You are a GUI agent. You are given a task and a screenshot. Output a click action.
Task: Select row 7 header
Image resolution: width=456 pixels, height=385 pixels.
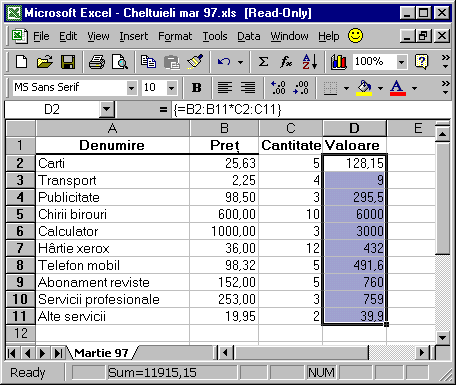click(x=20, y=248)
